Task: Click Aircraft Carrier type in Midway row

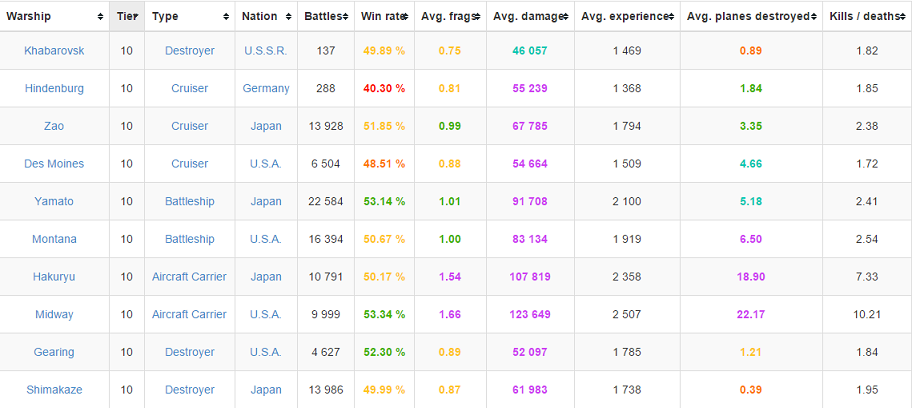Action: 190,314
